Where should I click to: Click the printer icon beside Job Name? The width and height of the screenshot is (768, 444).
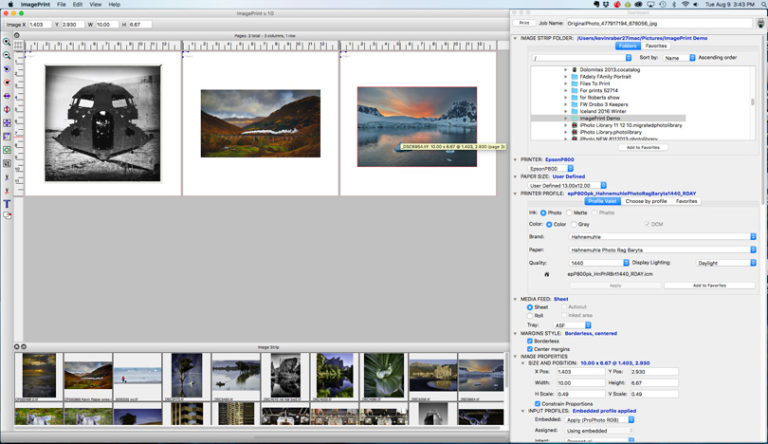tap(760, 23)
